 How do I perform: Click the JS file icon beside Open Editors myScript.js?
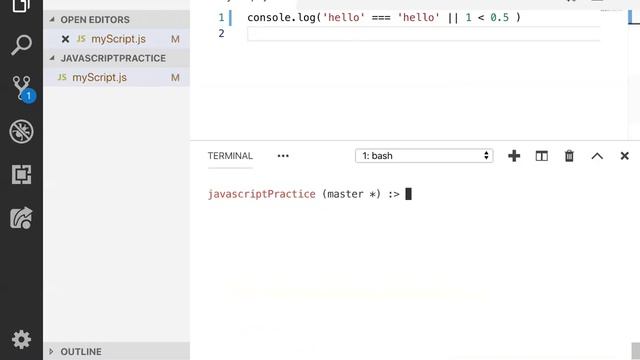[x=81, y=39]
